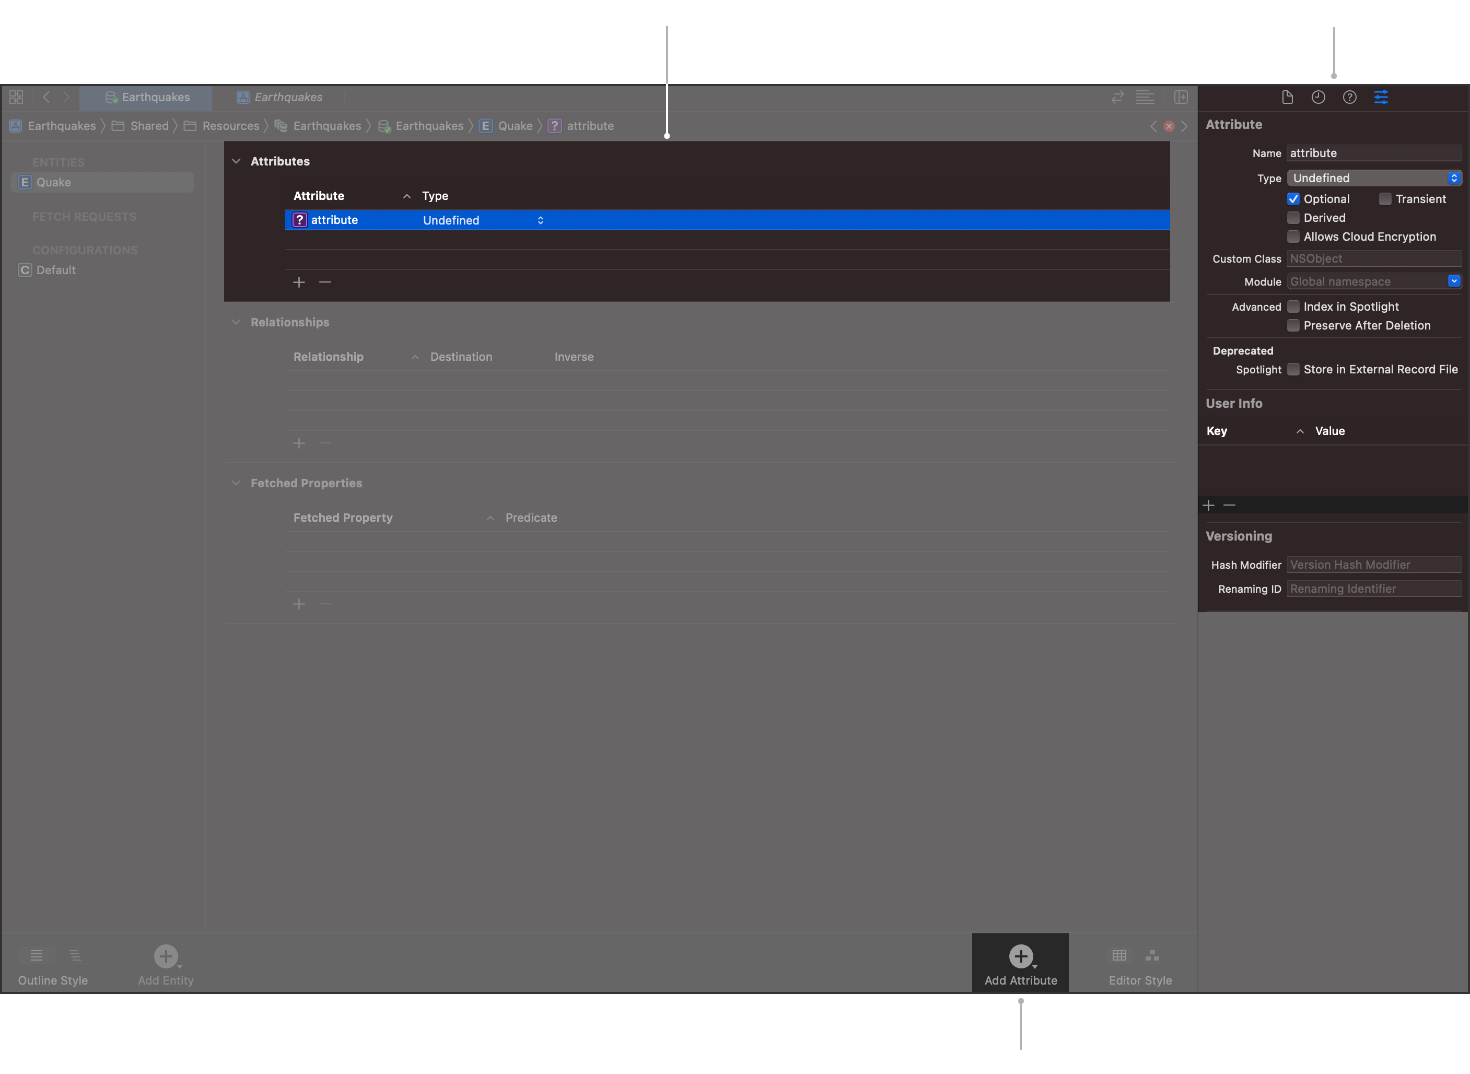Open the Type dropdown in inspector
The width and height of the screenshot is (1470, 1074).
pos(1373,178)
